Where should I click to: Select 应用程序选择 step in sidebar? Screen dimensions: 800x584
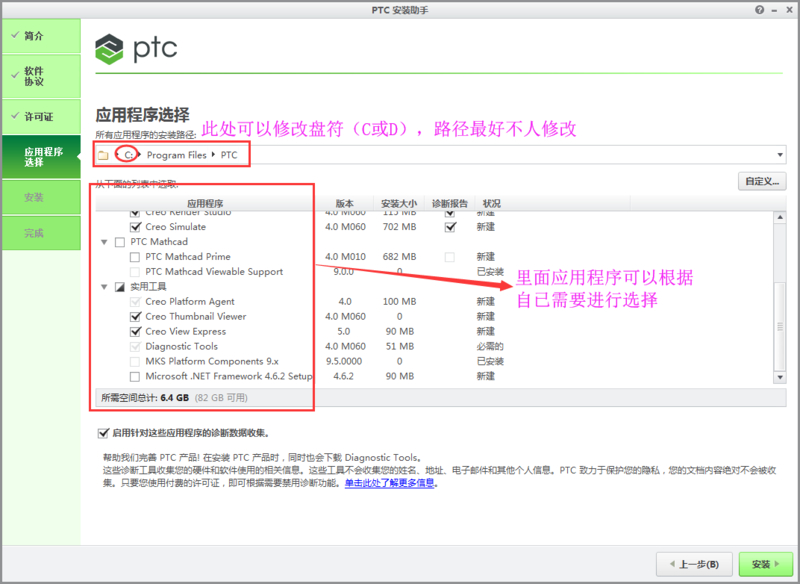41,157
